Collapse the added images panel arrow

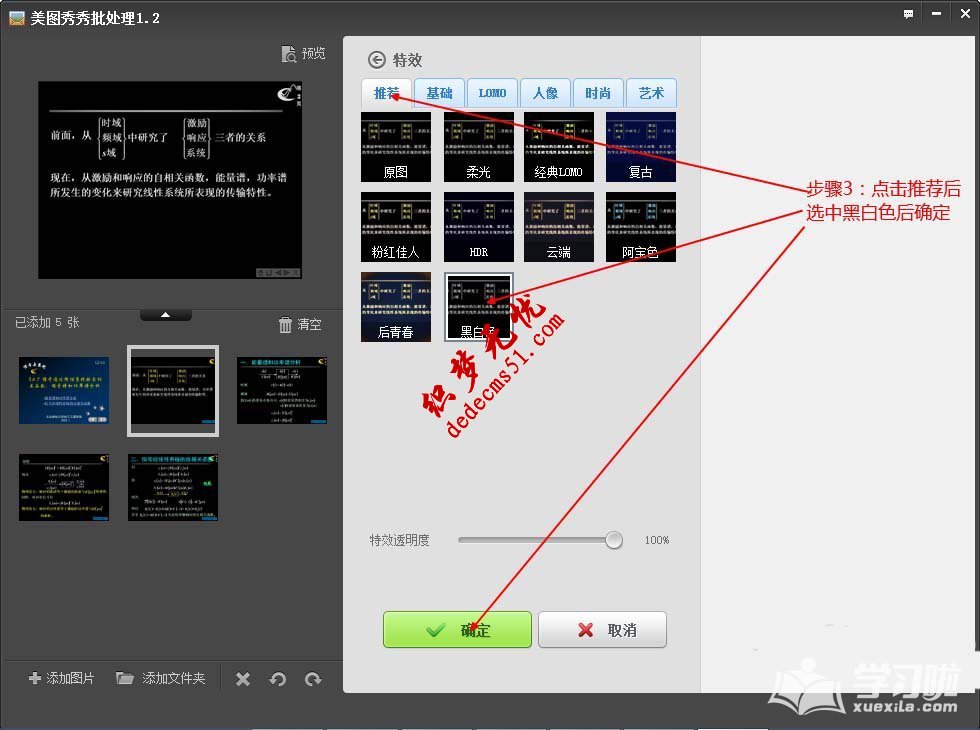[x=166, y=313]
